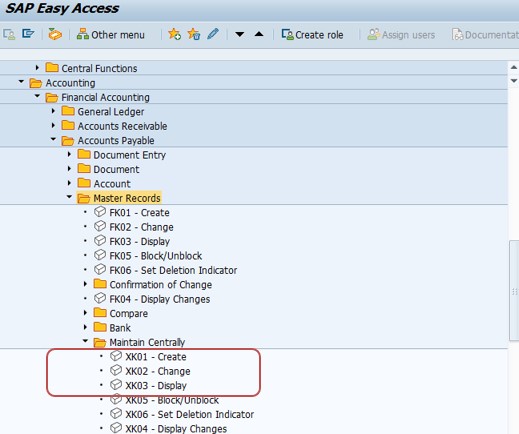Collapse the Accounts Payable node

(53, 139)
